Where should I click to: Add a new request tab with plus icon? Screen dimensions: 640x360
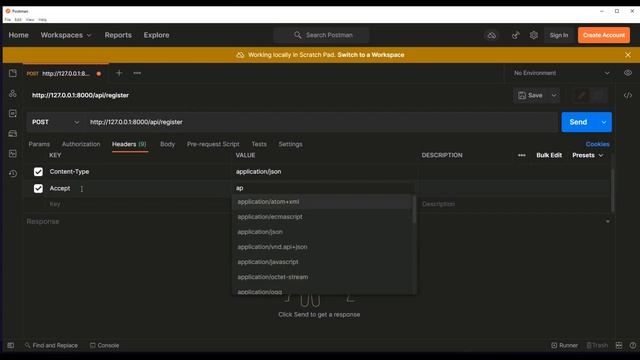(x=119, y=73)
